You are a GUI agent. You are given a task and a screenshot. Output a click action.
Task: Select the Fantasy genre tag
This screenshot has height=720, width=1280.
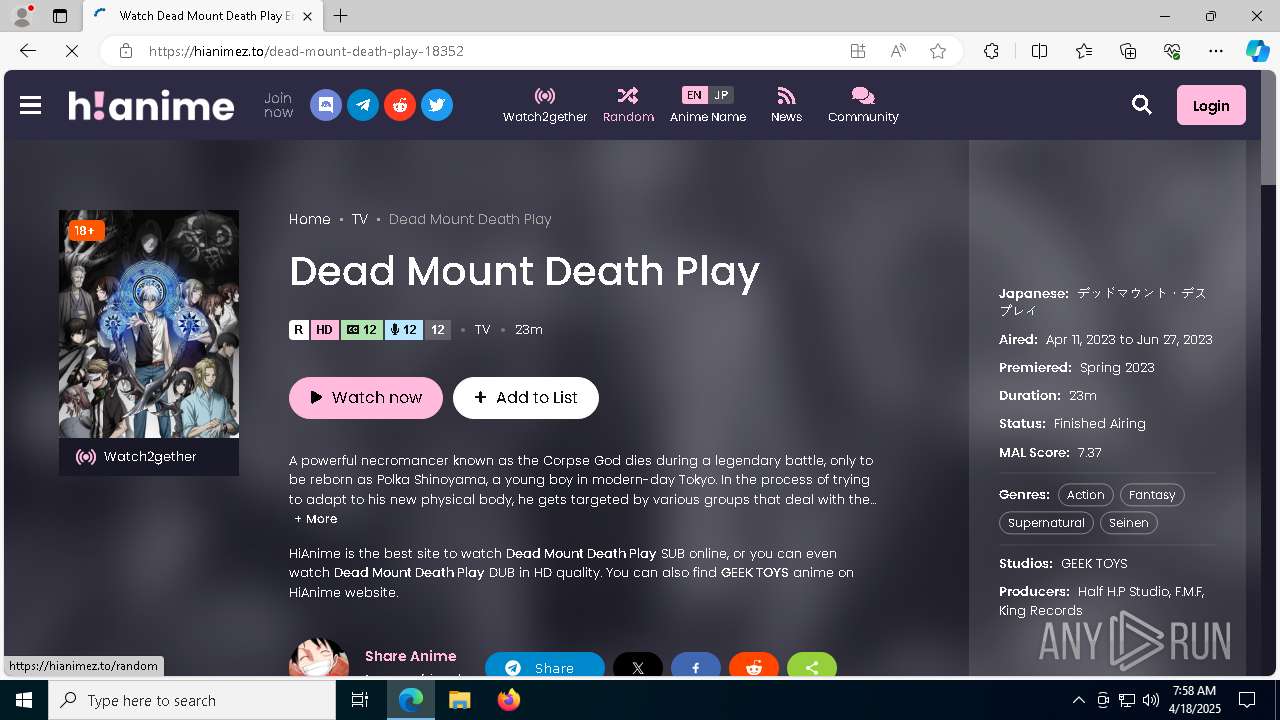tap(1152, 495)
